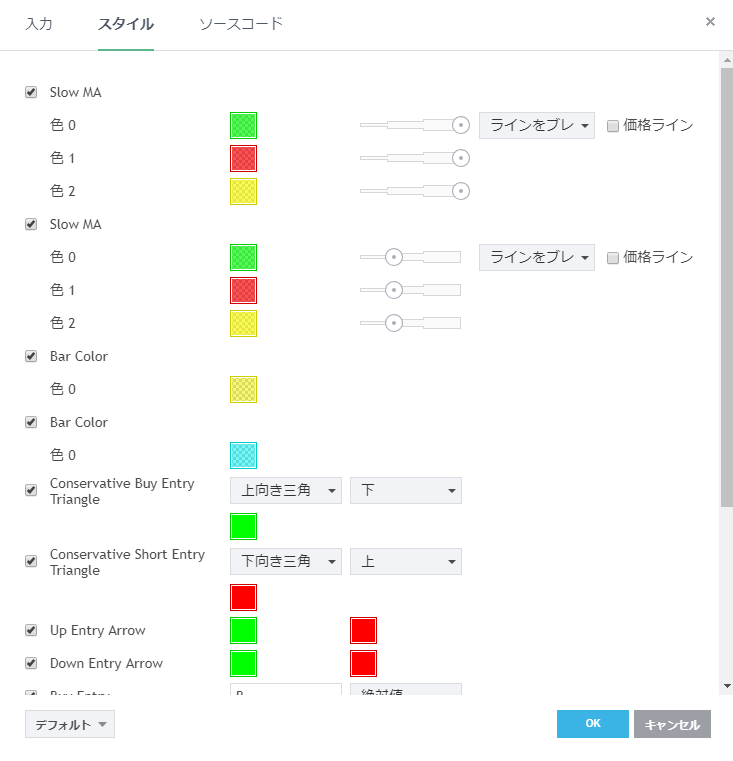
Task: Disable the Down Entry Arrow checkbox
Action: (31, 664)
